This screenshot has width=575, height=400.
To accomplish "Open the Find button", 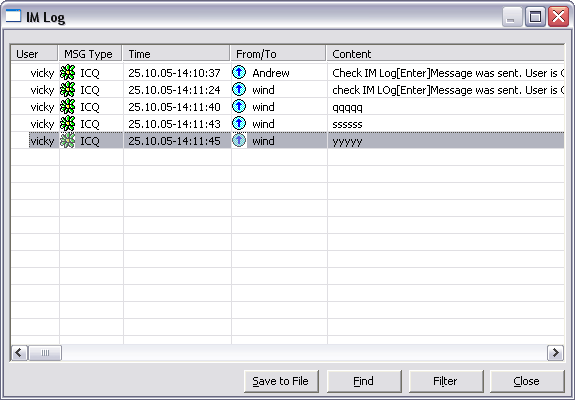I will [x=364, y=381].
